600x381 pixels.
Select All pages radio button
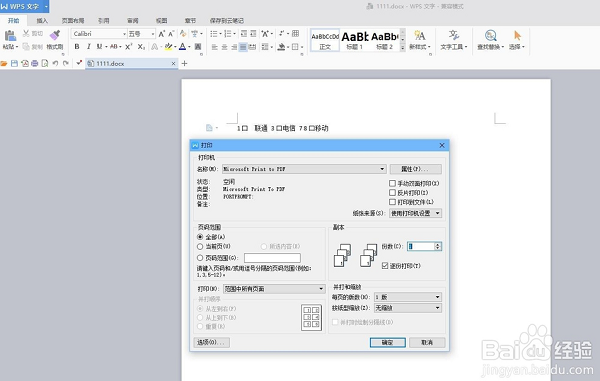[x=200, y=237]
